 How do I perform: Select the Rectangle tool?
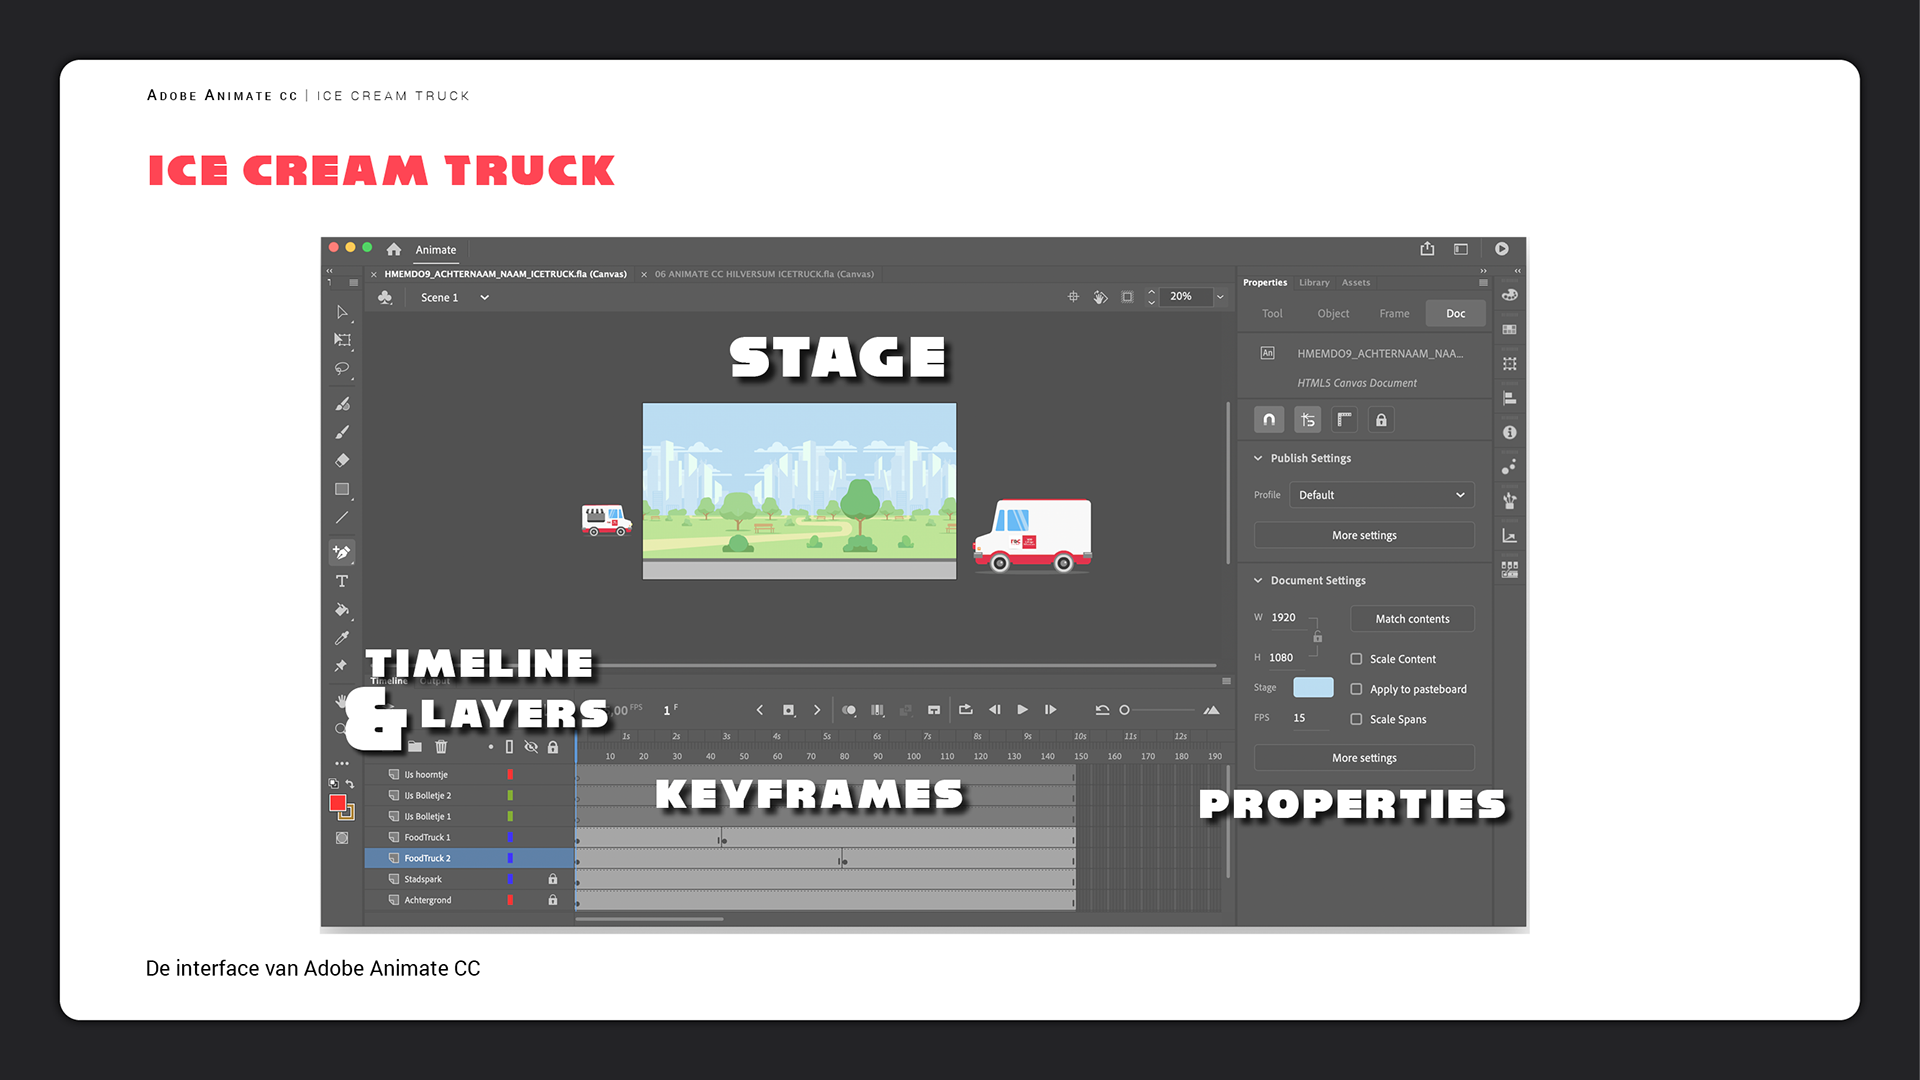click(x=342, y=489)
